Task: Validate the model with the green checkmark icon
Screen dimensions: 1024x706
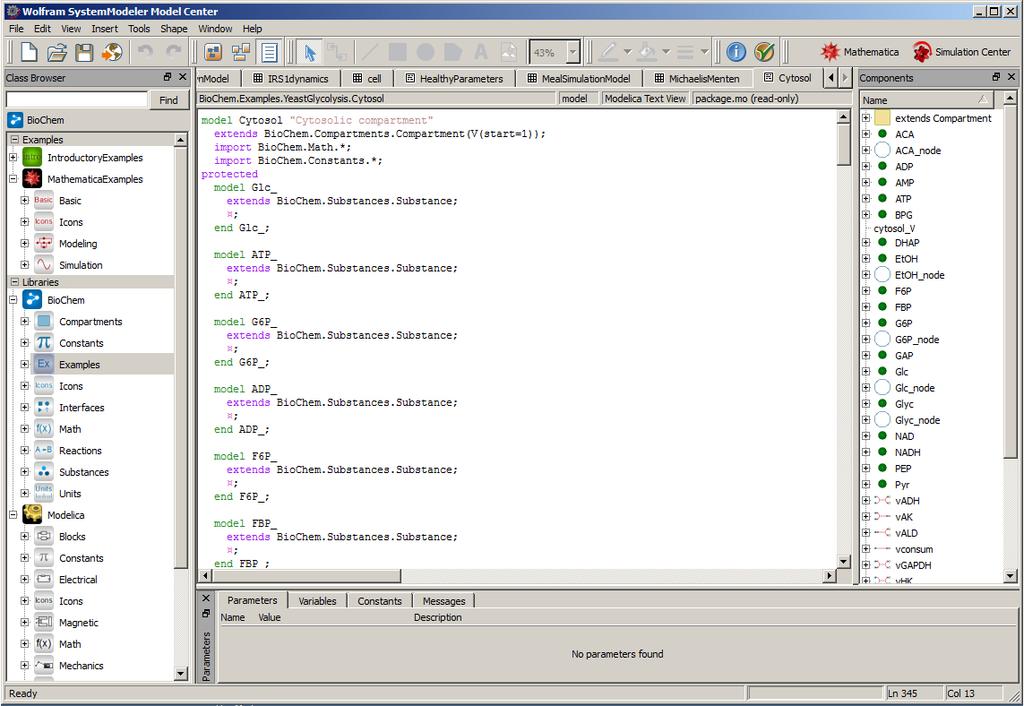Action: point(764,52)
